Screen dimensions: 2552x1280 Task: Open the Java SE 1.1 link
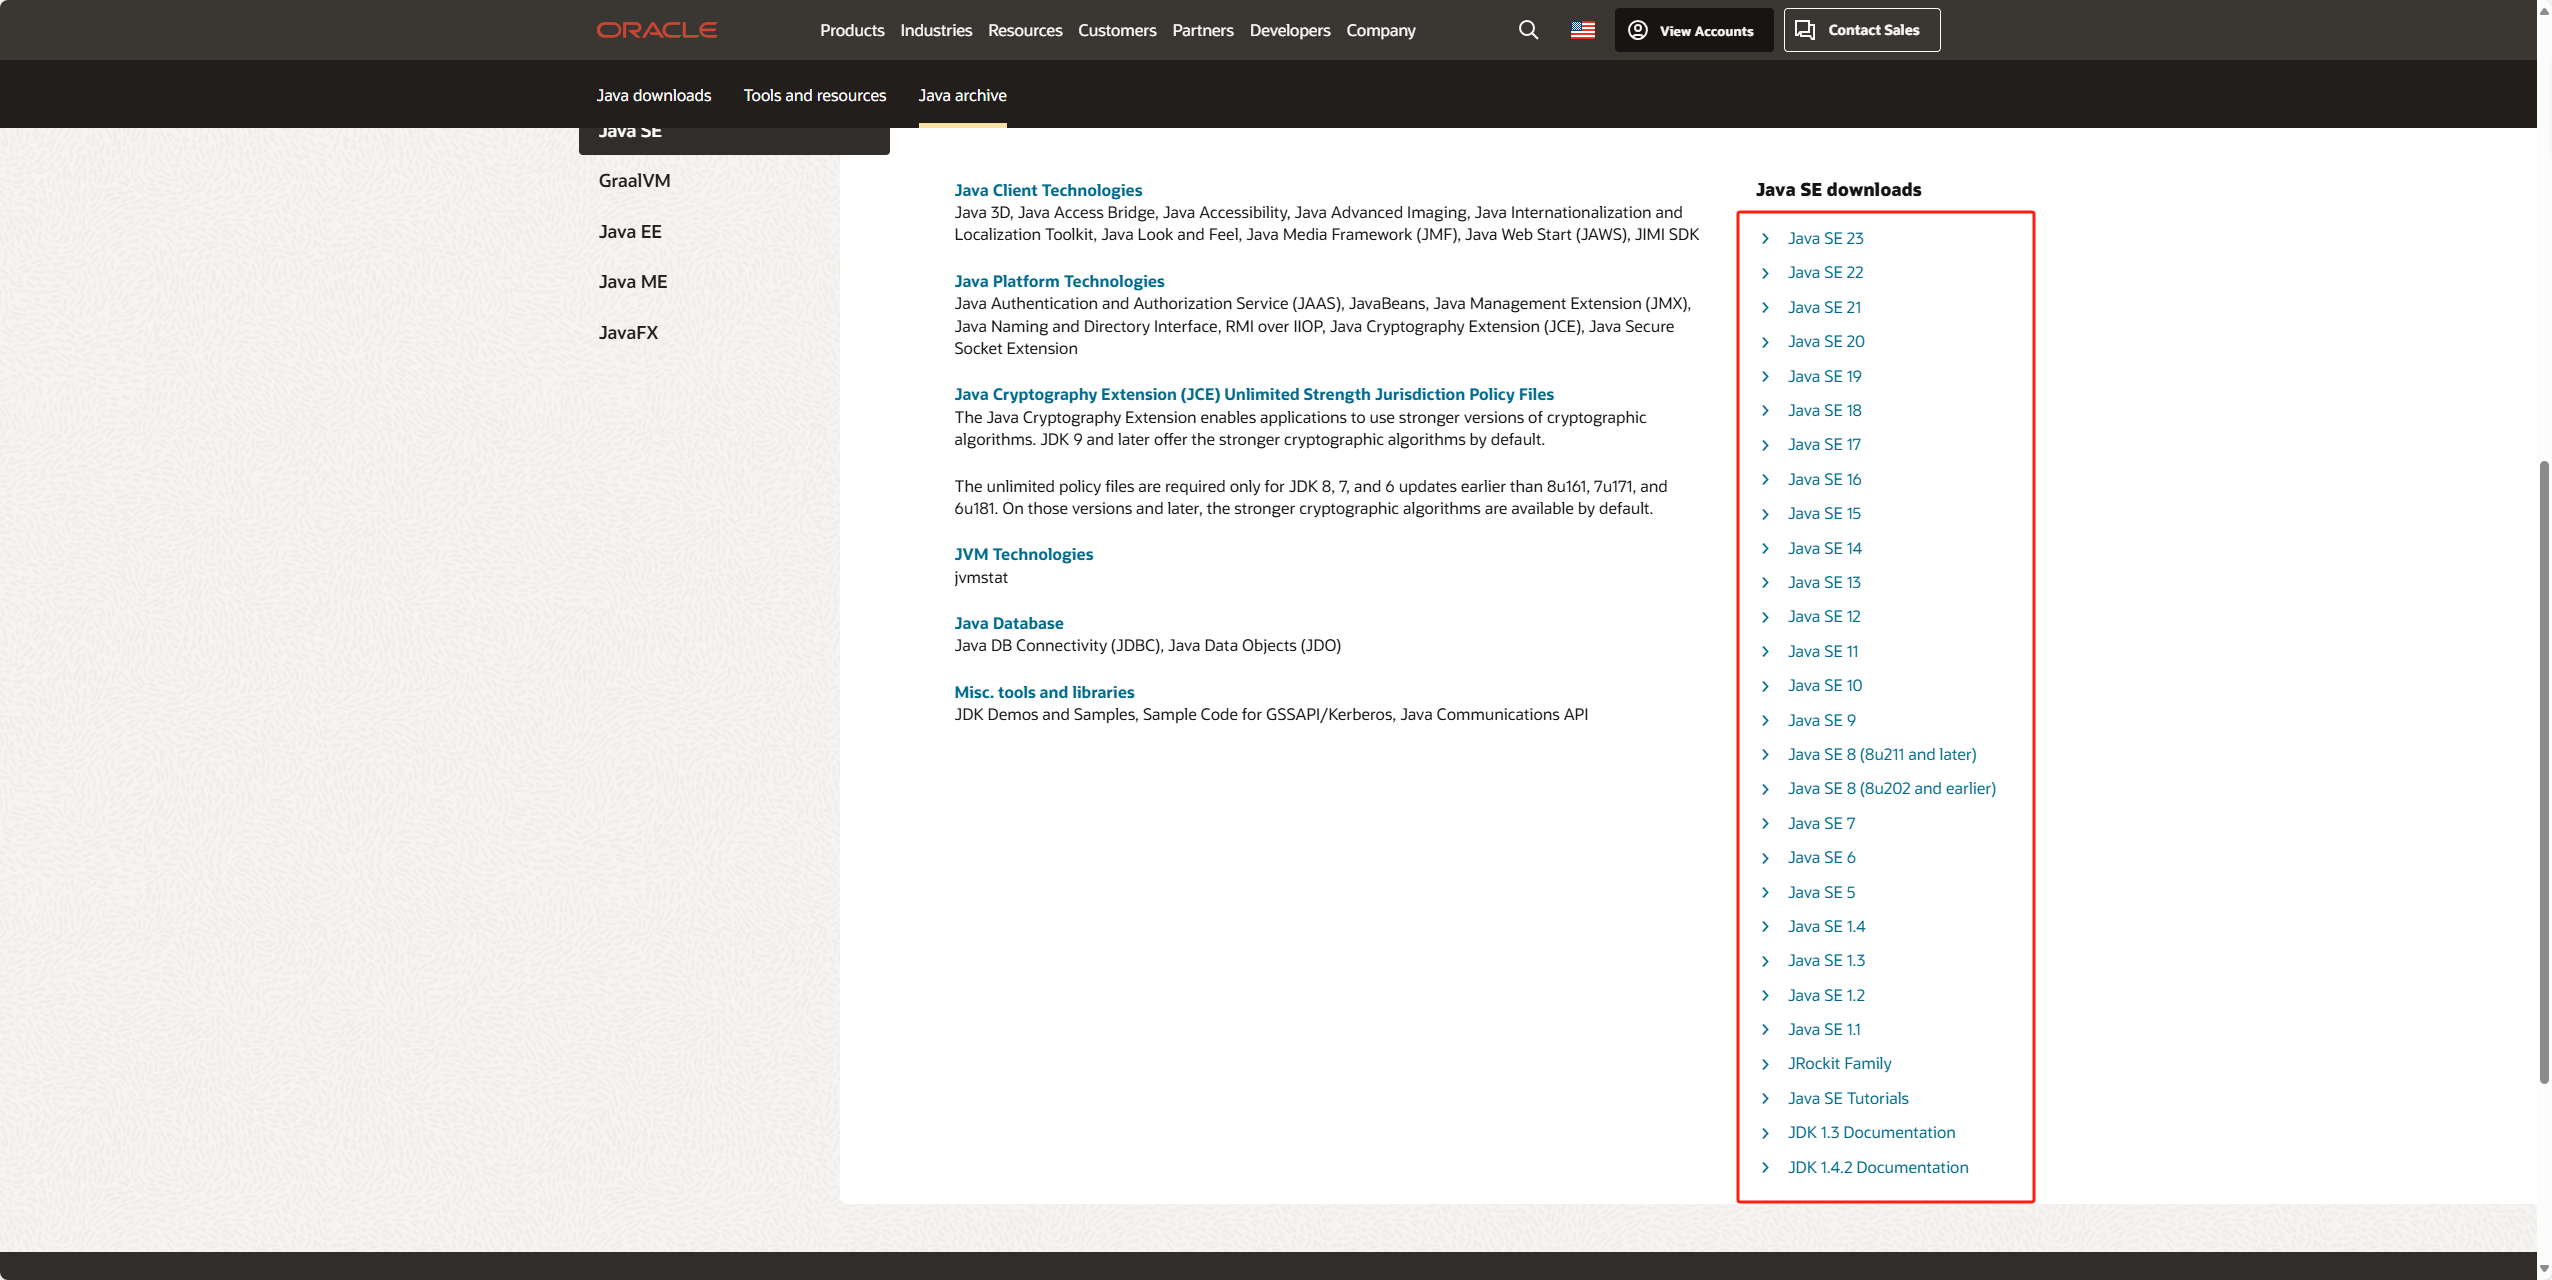1824,1029
